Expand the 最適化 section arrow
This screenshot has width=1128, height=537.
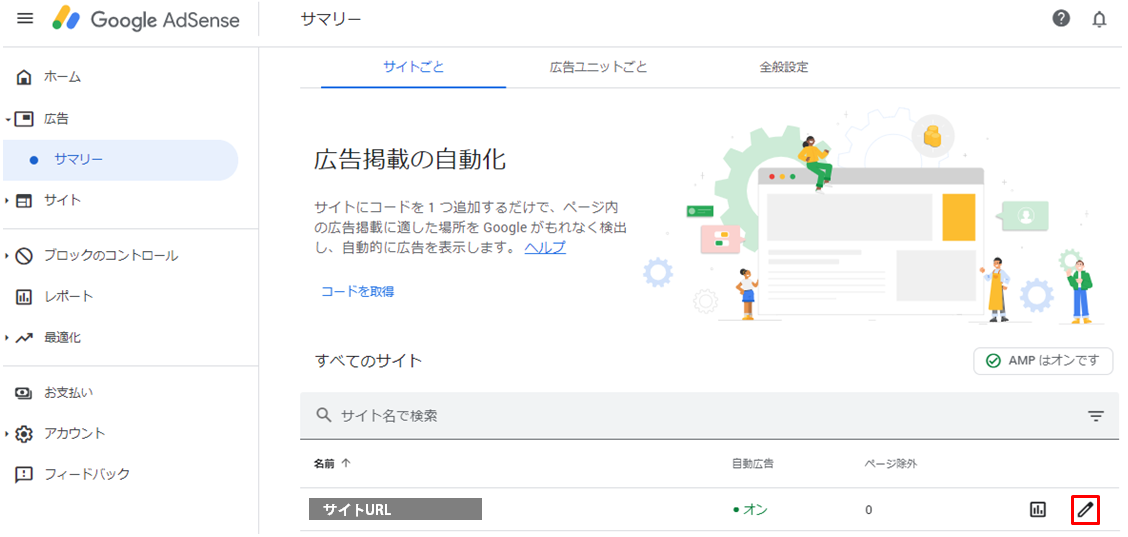(7, 338)
